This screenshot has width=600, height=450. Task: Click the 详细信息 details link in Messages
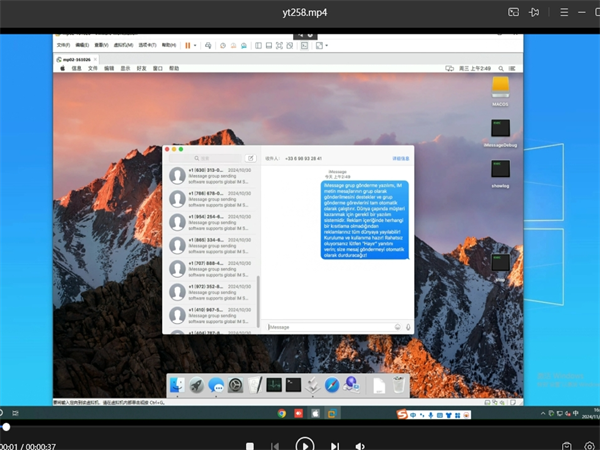click(400, 158)
